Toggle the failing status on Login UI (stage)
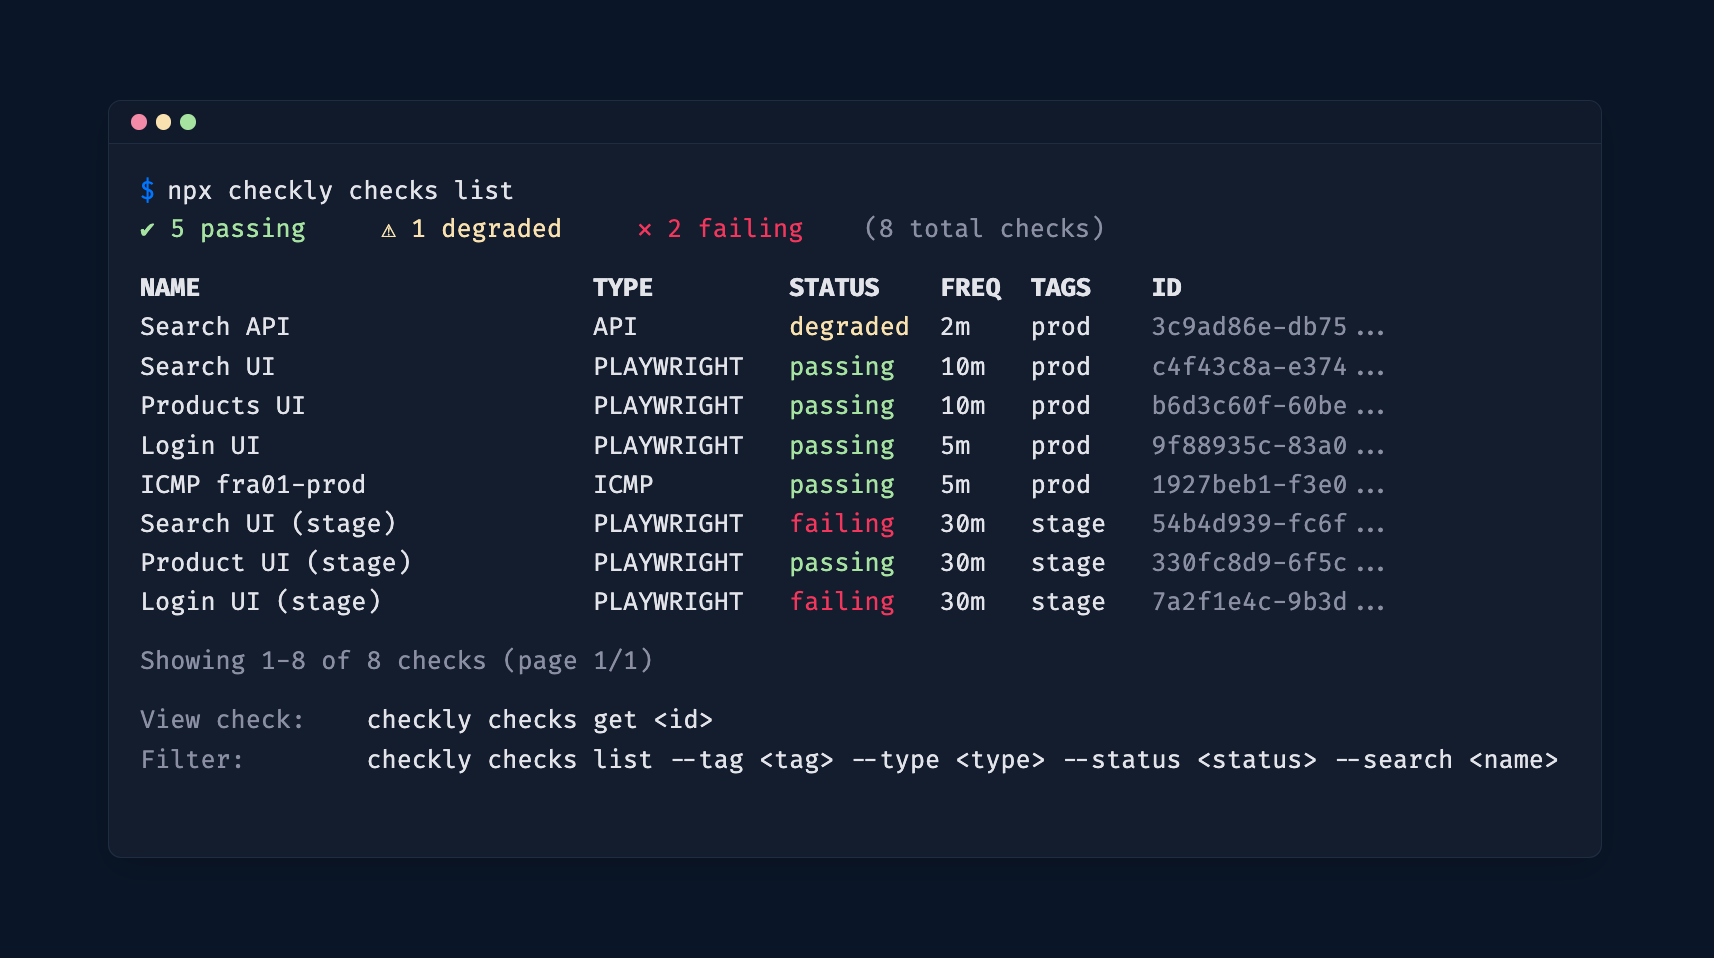This screenshot has width=1714, height=958. [841, 601]
